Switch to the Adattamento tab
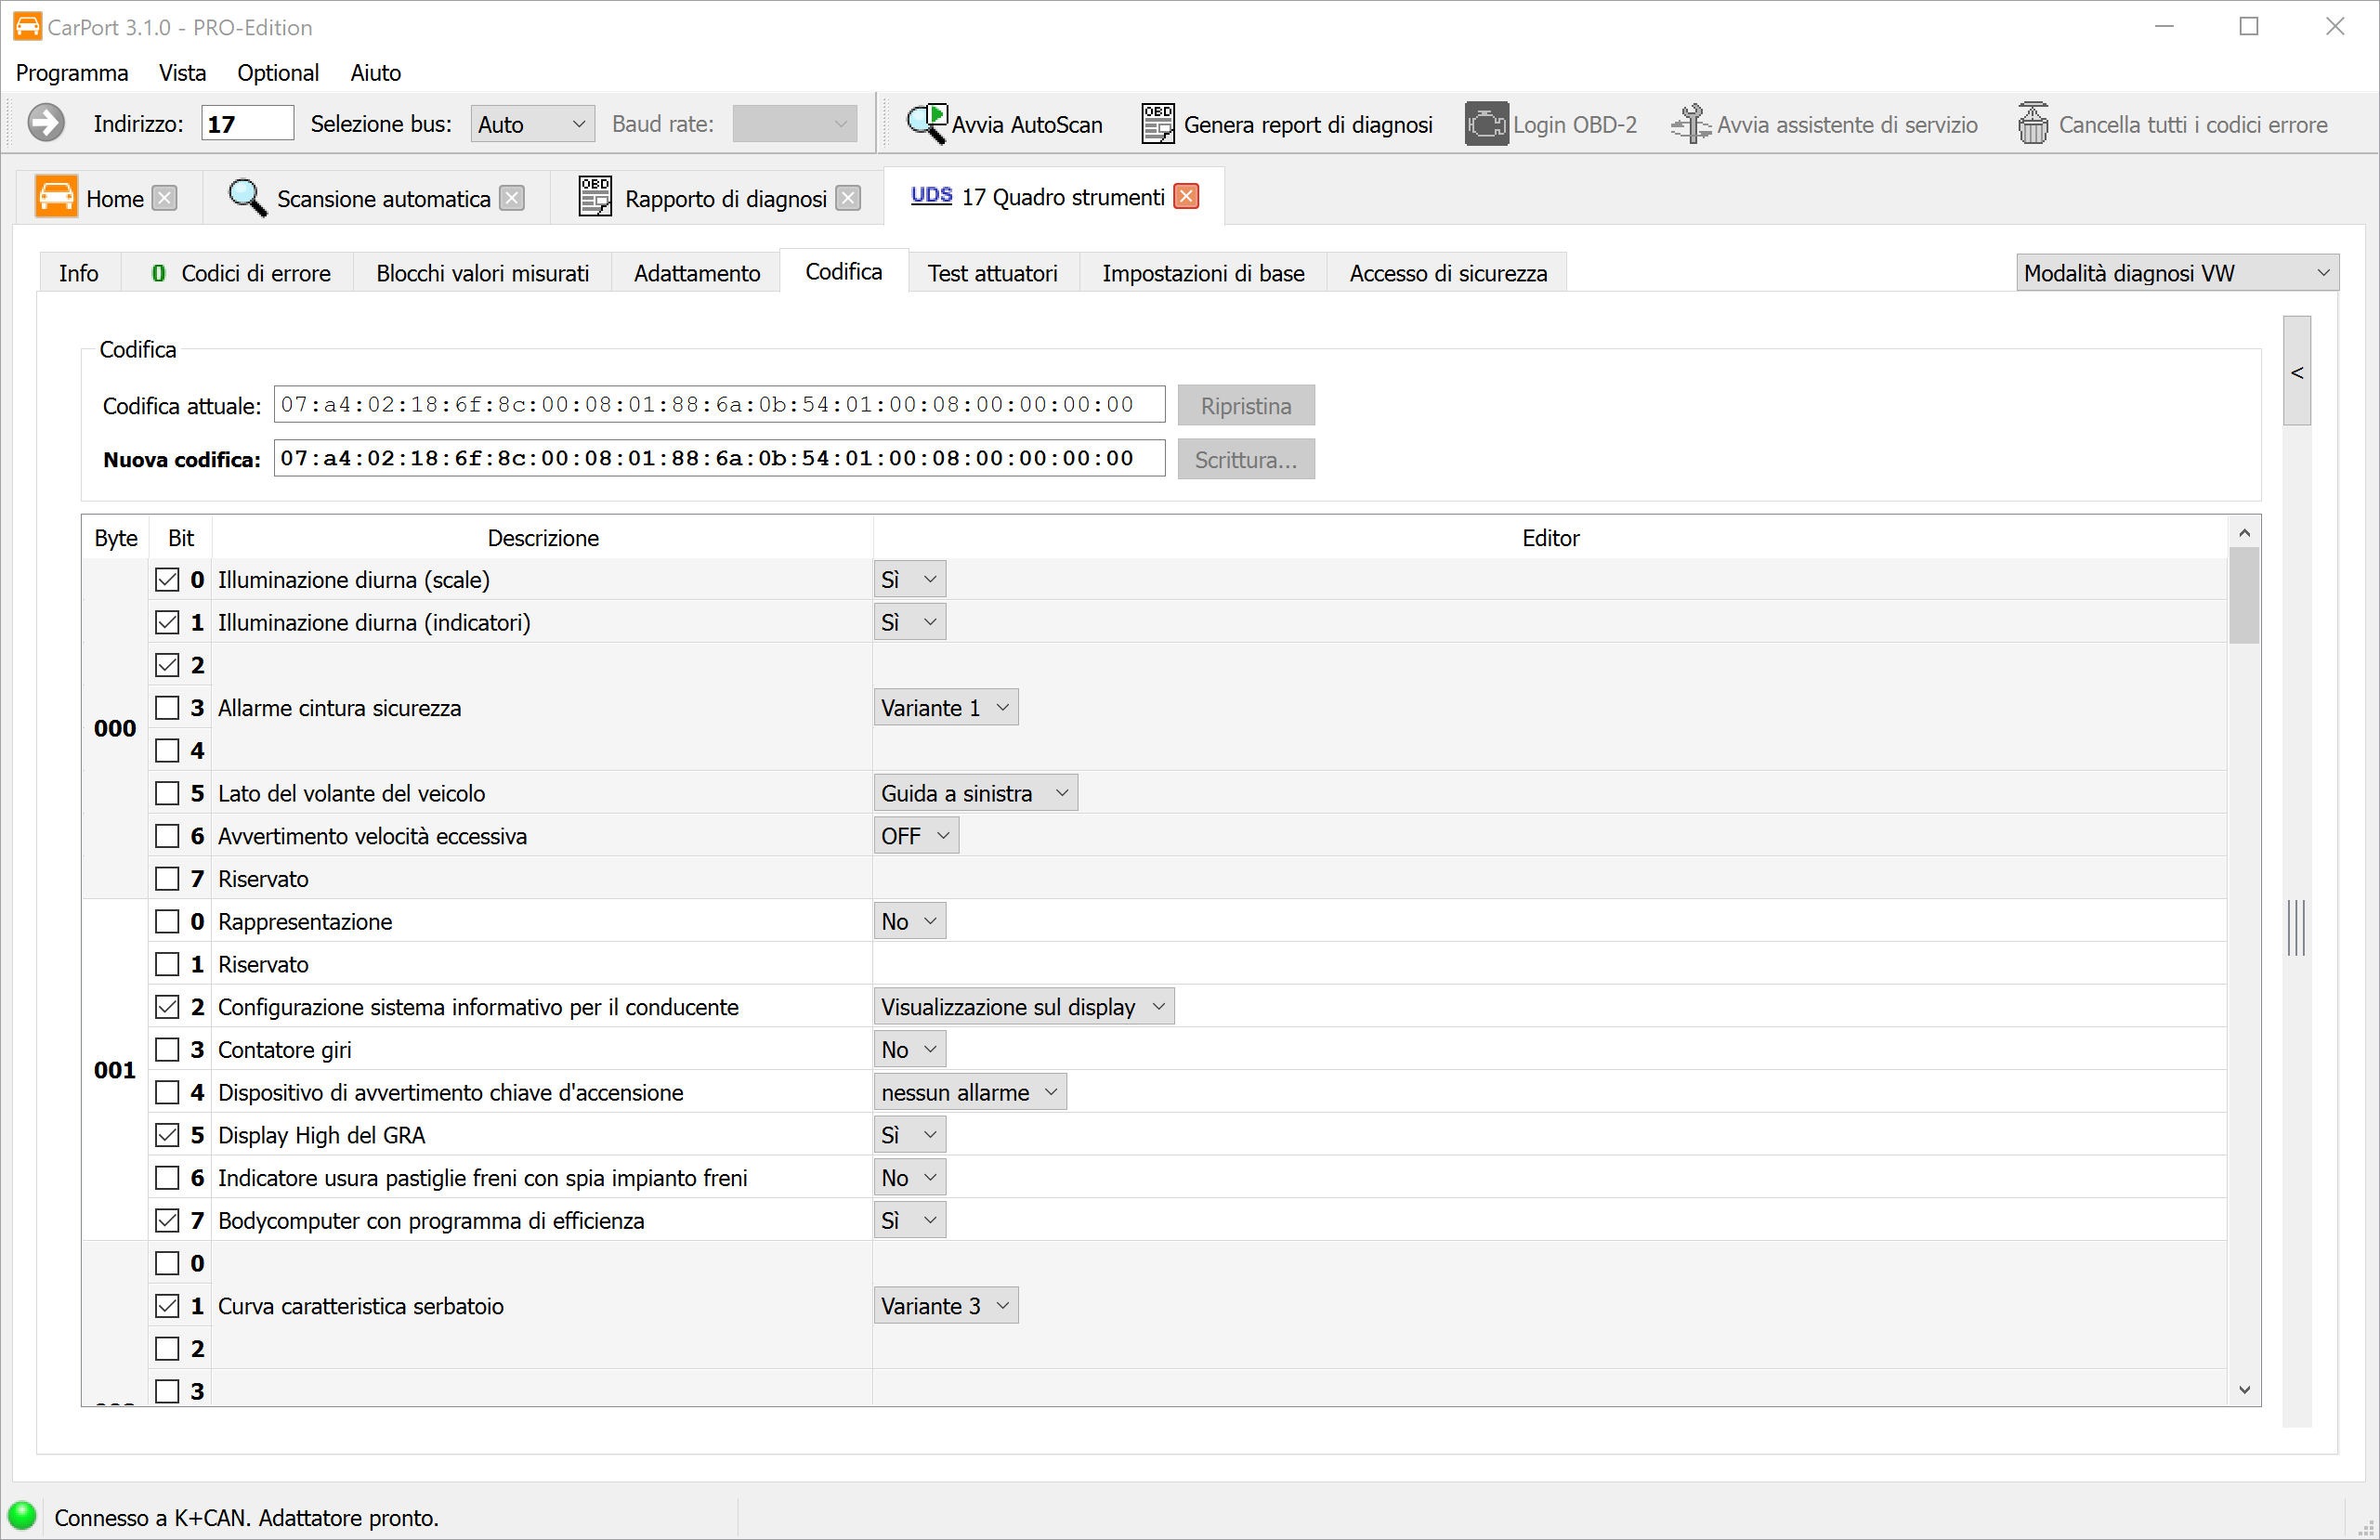 click(696, 273)
